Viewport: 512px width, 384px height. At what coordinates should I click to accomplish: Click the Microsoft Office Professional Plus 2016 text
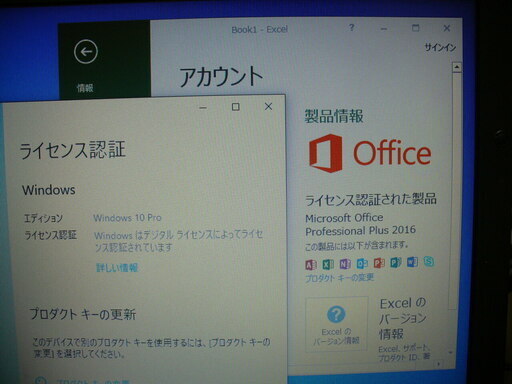(360, 224)
